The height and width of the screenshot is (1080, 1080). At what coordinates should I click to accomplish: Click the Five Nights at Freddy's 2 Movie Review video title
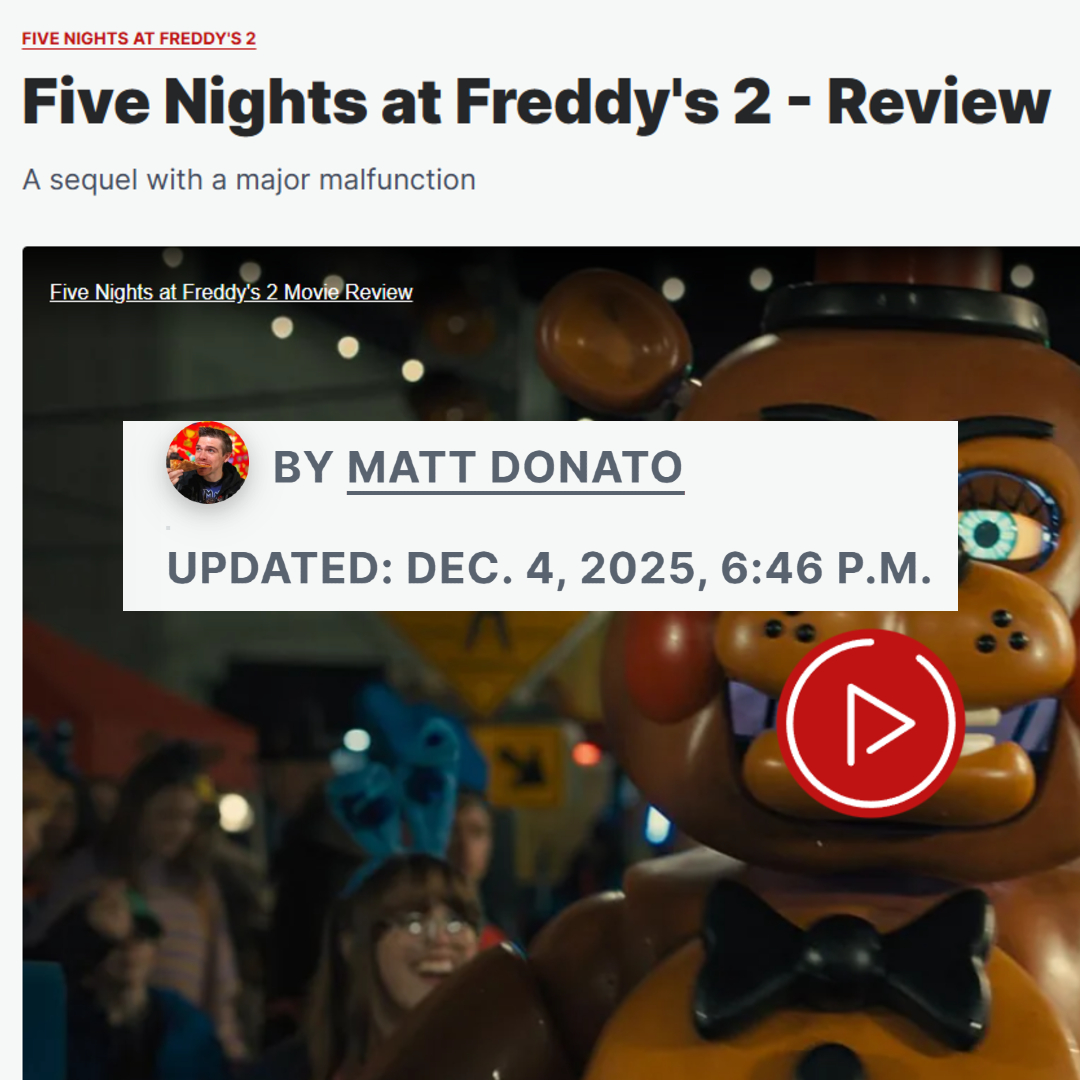pos(231,292)
